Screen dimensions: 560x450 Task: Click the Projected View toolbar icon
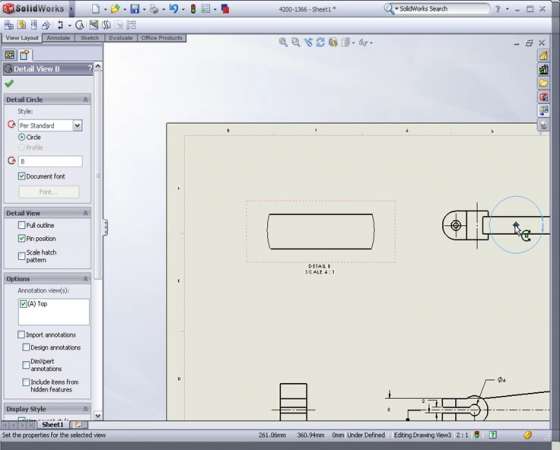tap(34, 25)
